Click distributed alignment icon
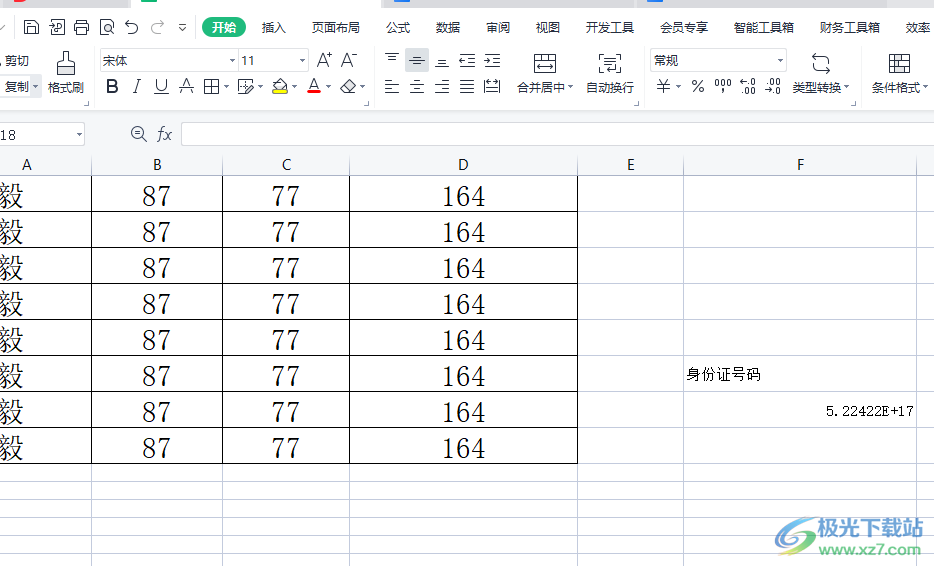Viewport: 934px width, 566px height. click(x=492, y=87)
